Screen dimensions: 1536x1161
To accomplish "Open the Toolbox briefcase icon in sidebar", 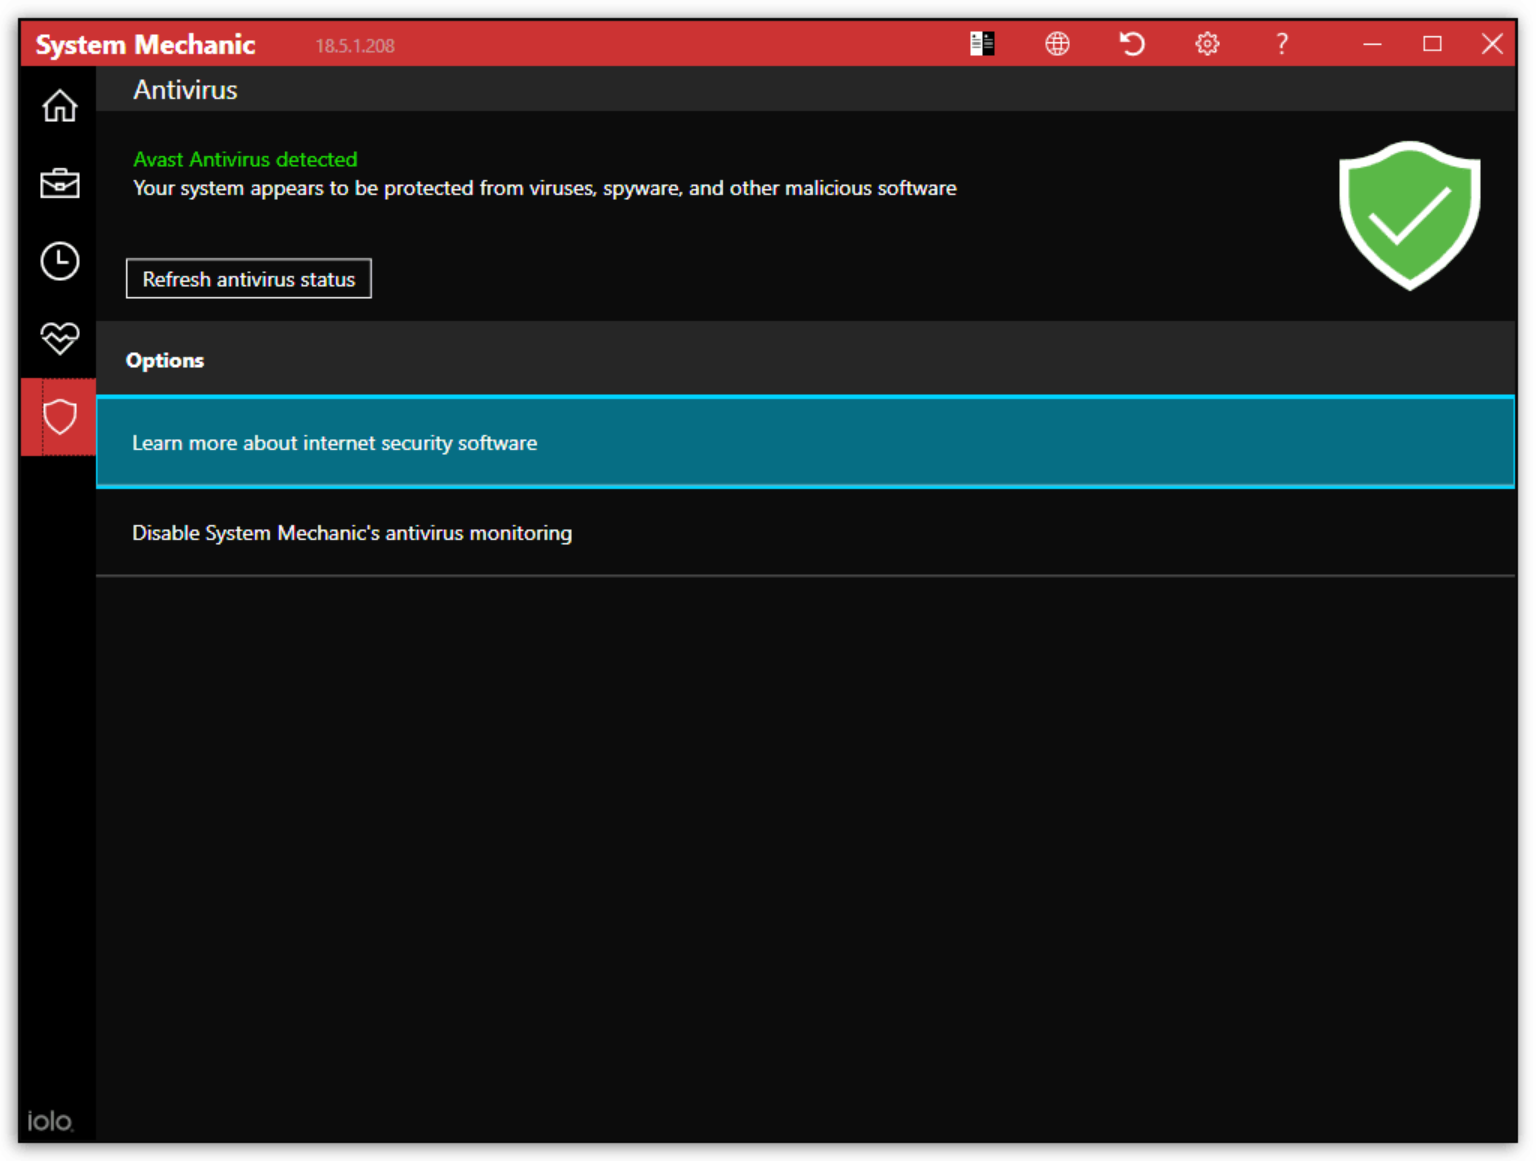I will click(59, 183).
